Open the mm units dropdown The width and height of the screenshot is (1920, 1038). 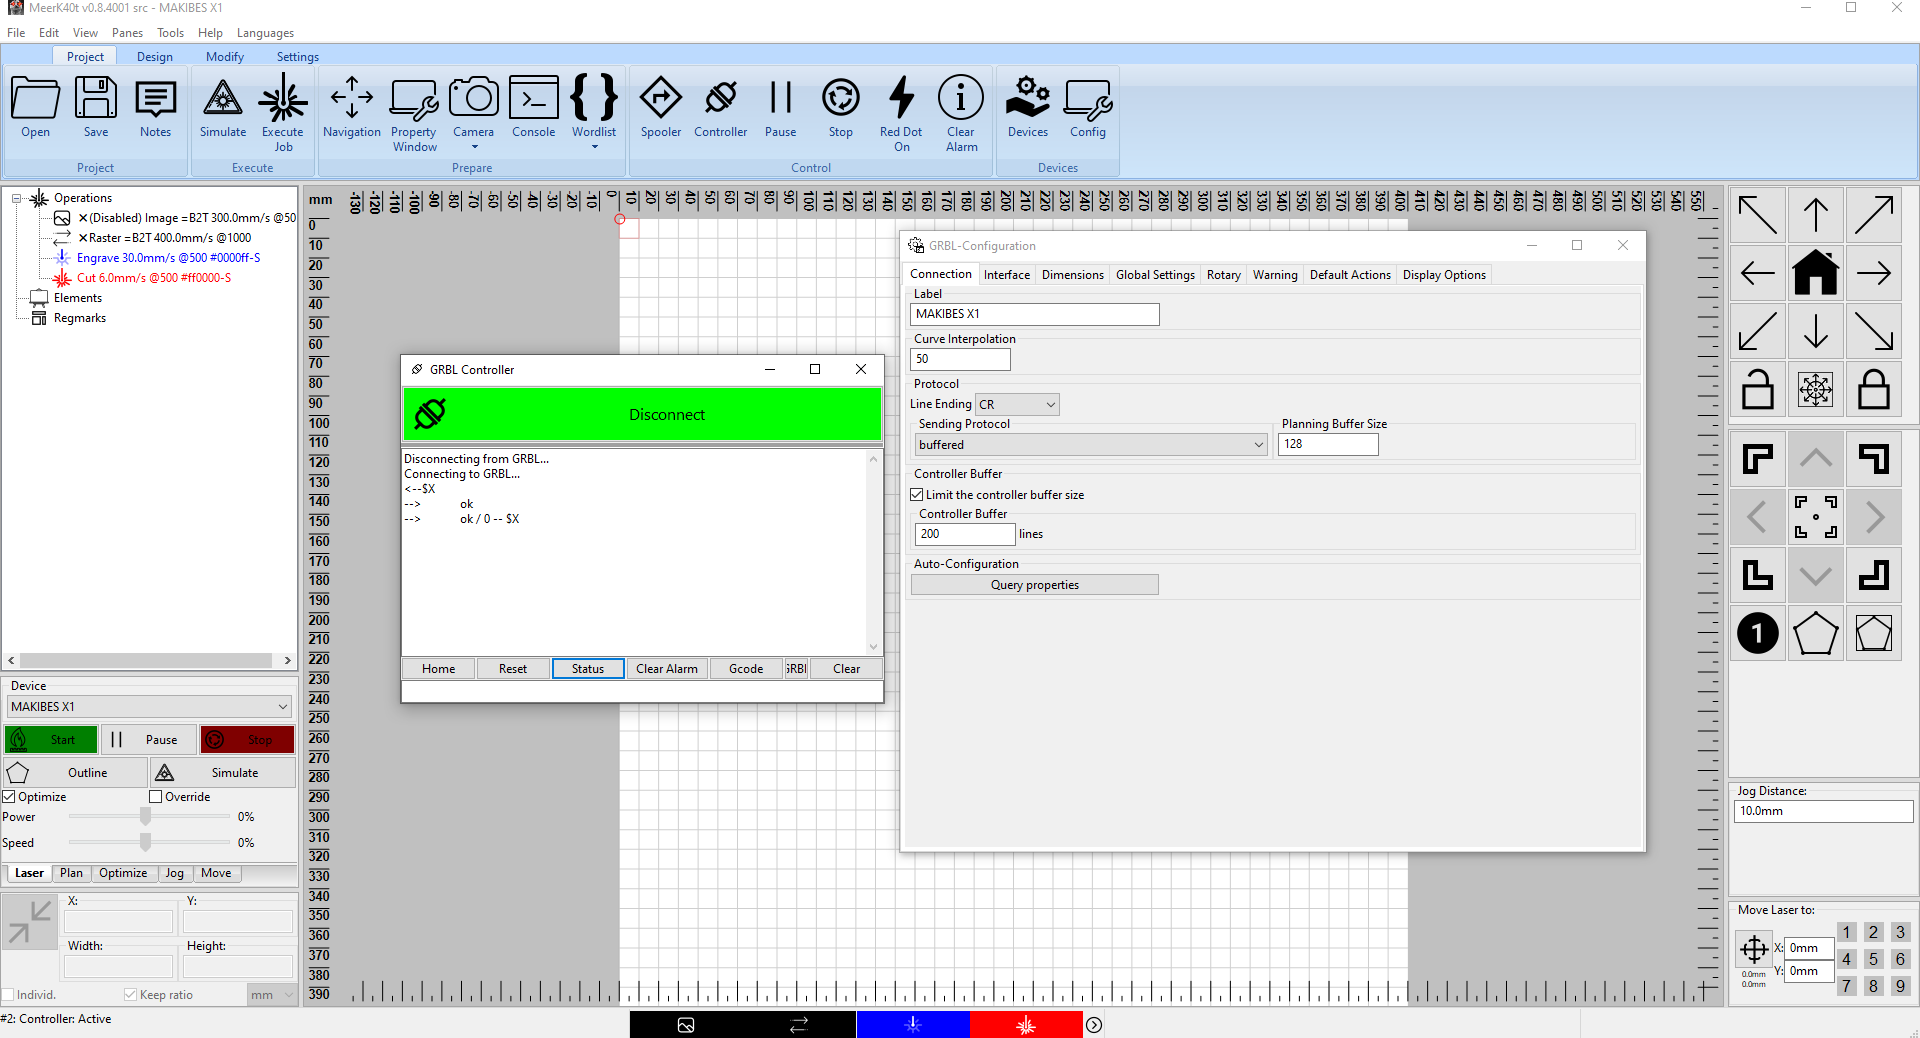[272, 995]
